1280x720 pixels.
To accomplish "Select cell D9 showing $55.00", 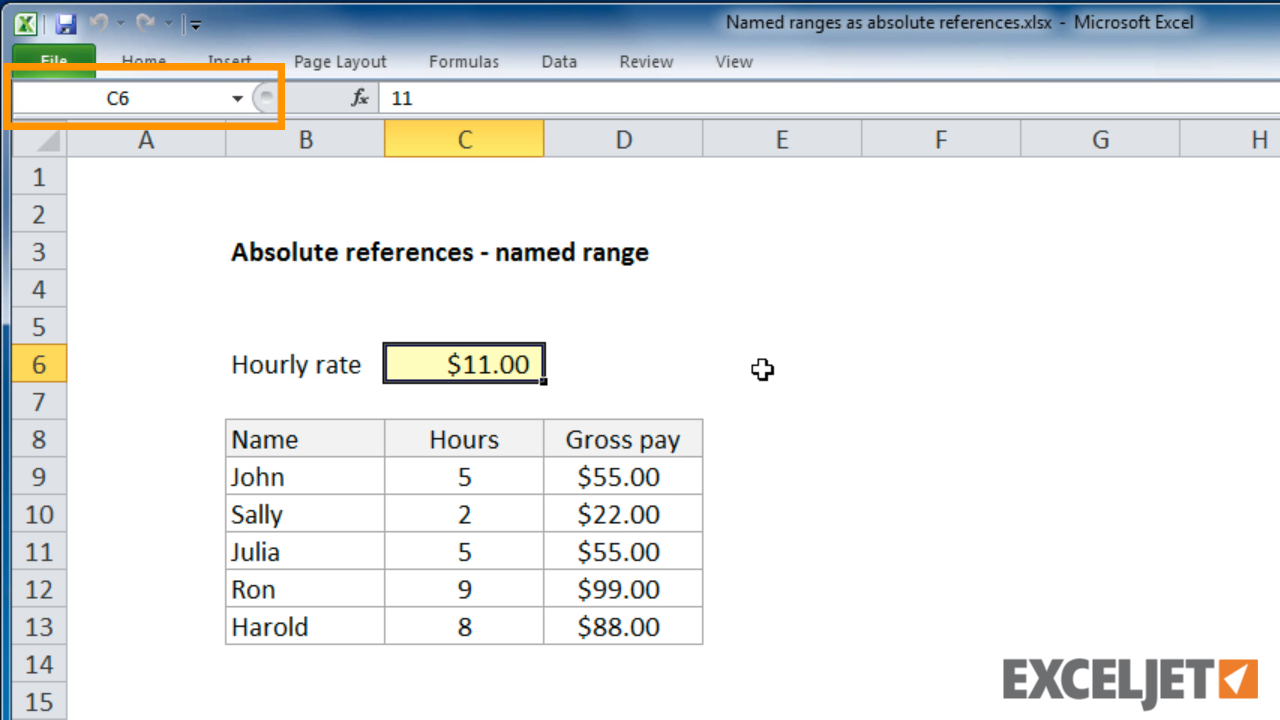I will click(x=623, y=476).
